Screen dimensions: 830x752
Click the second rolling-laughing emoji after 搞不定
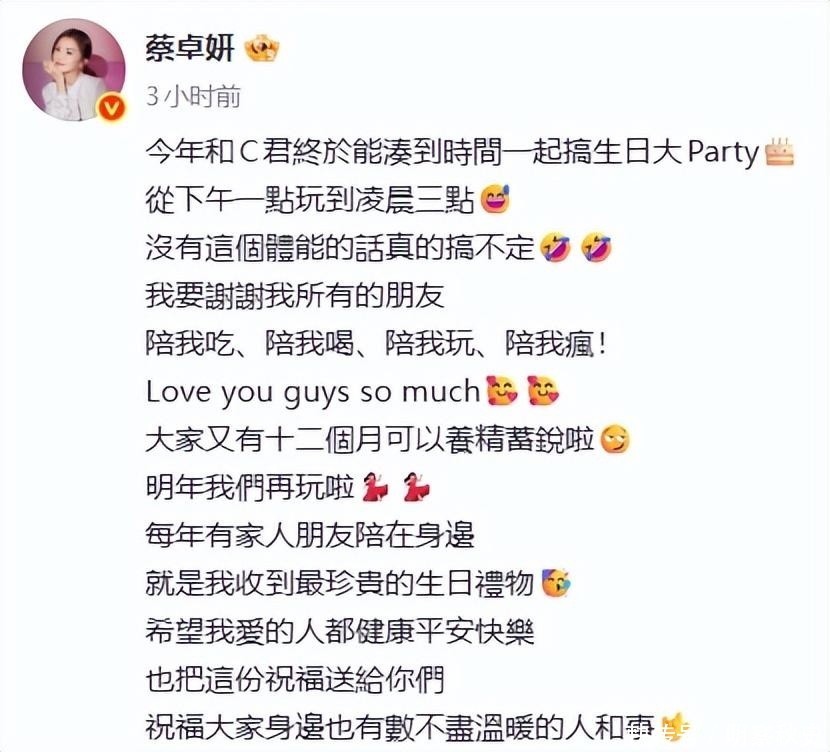pyautogui.click(x=596, y=247)
